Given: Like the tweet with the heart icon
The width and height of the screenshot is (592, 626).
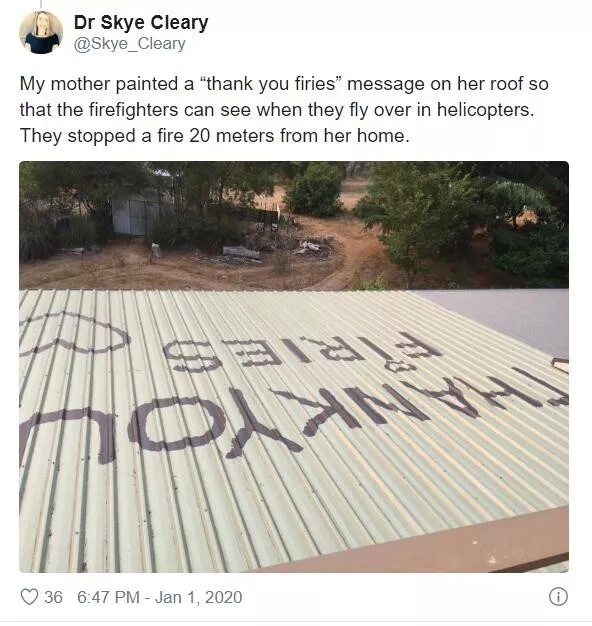Looking at the screenshot, I should 29,597.
